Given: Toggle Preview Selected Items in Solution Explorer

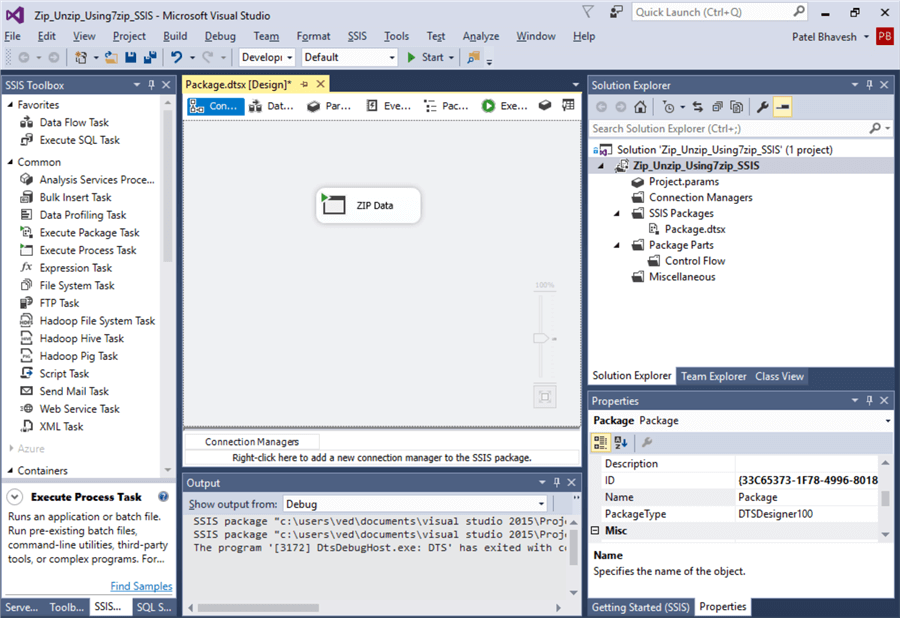Looking at the screenshot, I should (x=782, y=106).
